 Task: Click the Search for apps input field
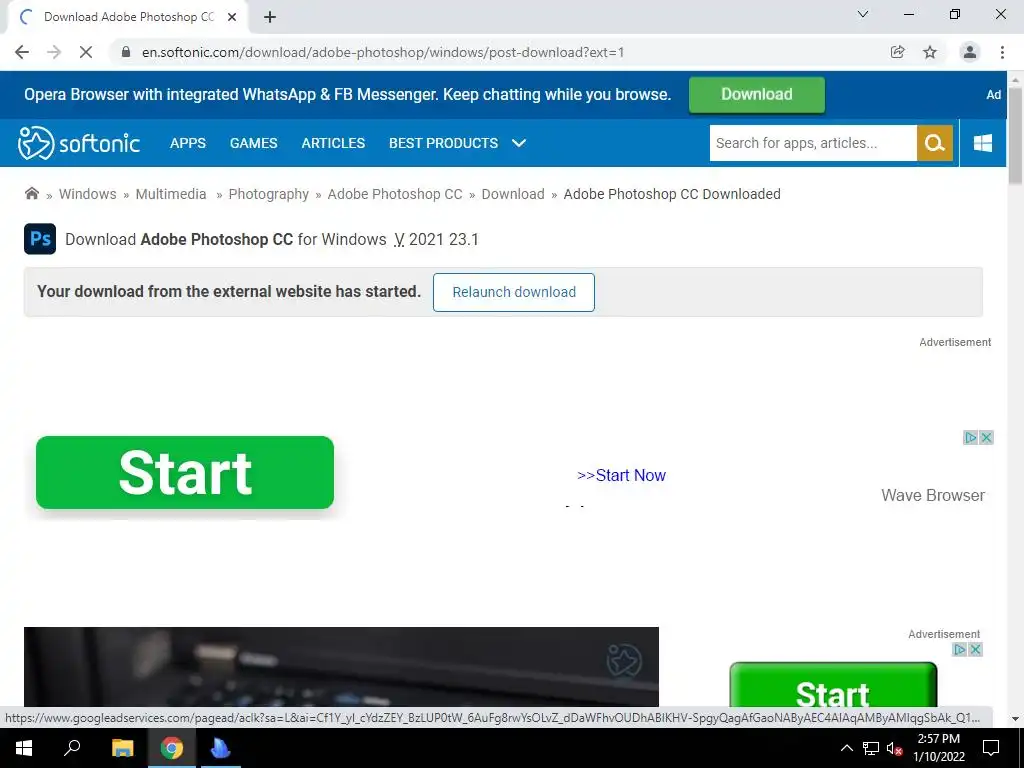coord(812,143)
